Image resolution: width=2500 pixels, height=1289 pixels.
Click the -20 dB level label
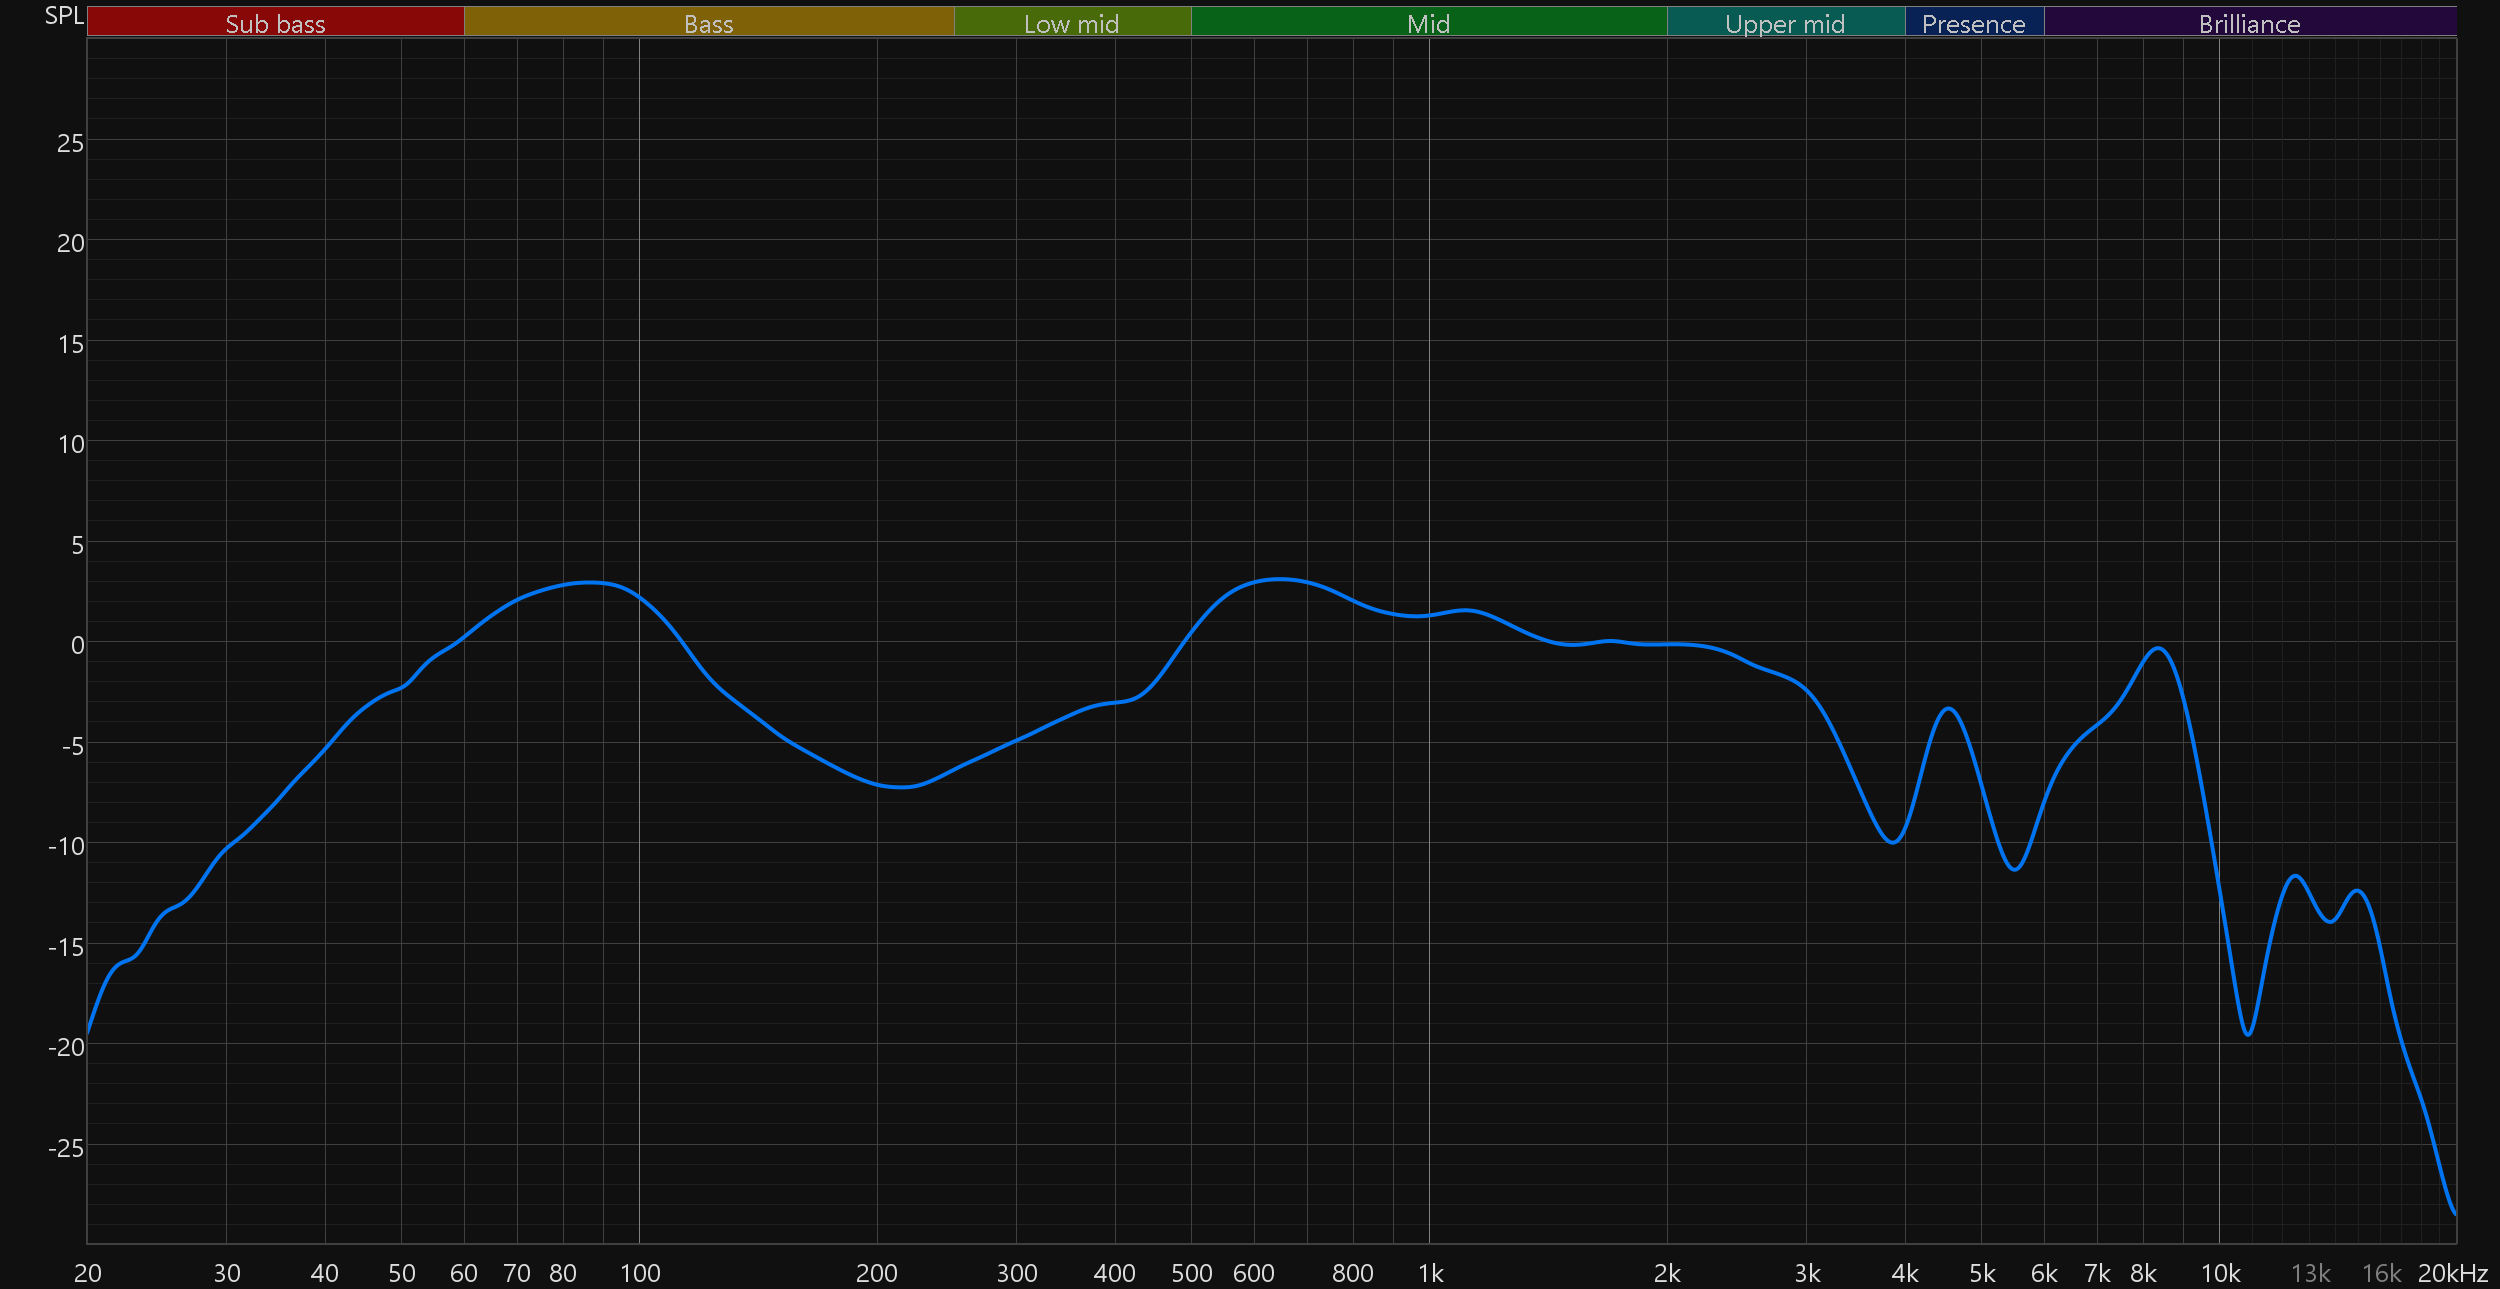pyautogui.click(x=66, y=1047)
